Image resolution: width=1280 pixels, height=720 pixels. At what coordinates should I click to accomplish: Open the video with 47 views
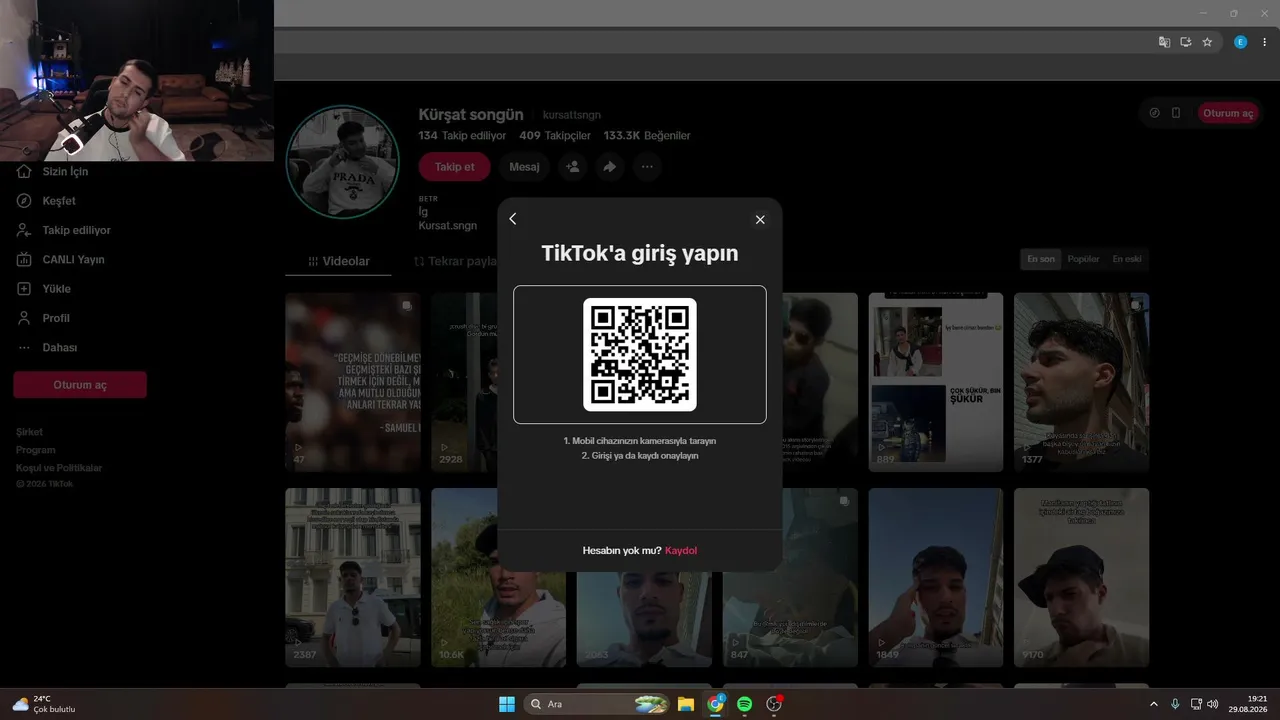pos(353,382)
